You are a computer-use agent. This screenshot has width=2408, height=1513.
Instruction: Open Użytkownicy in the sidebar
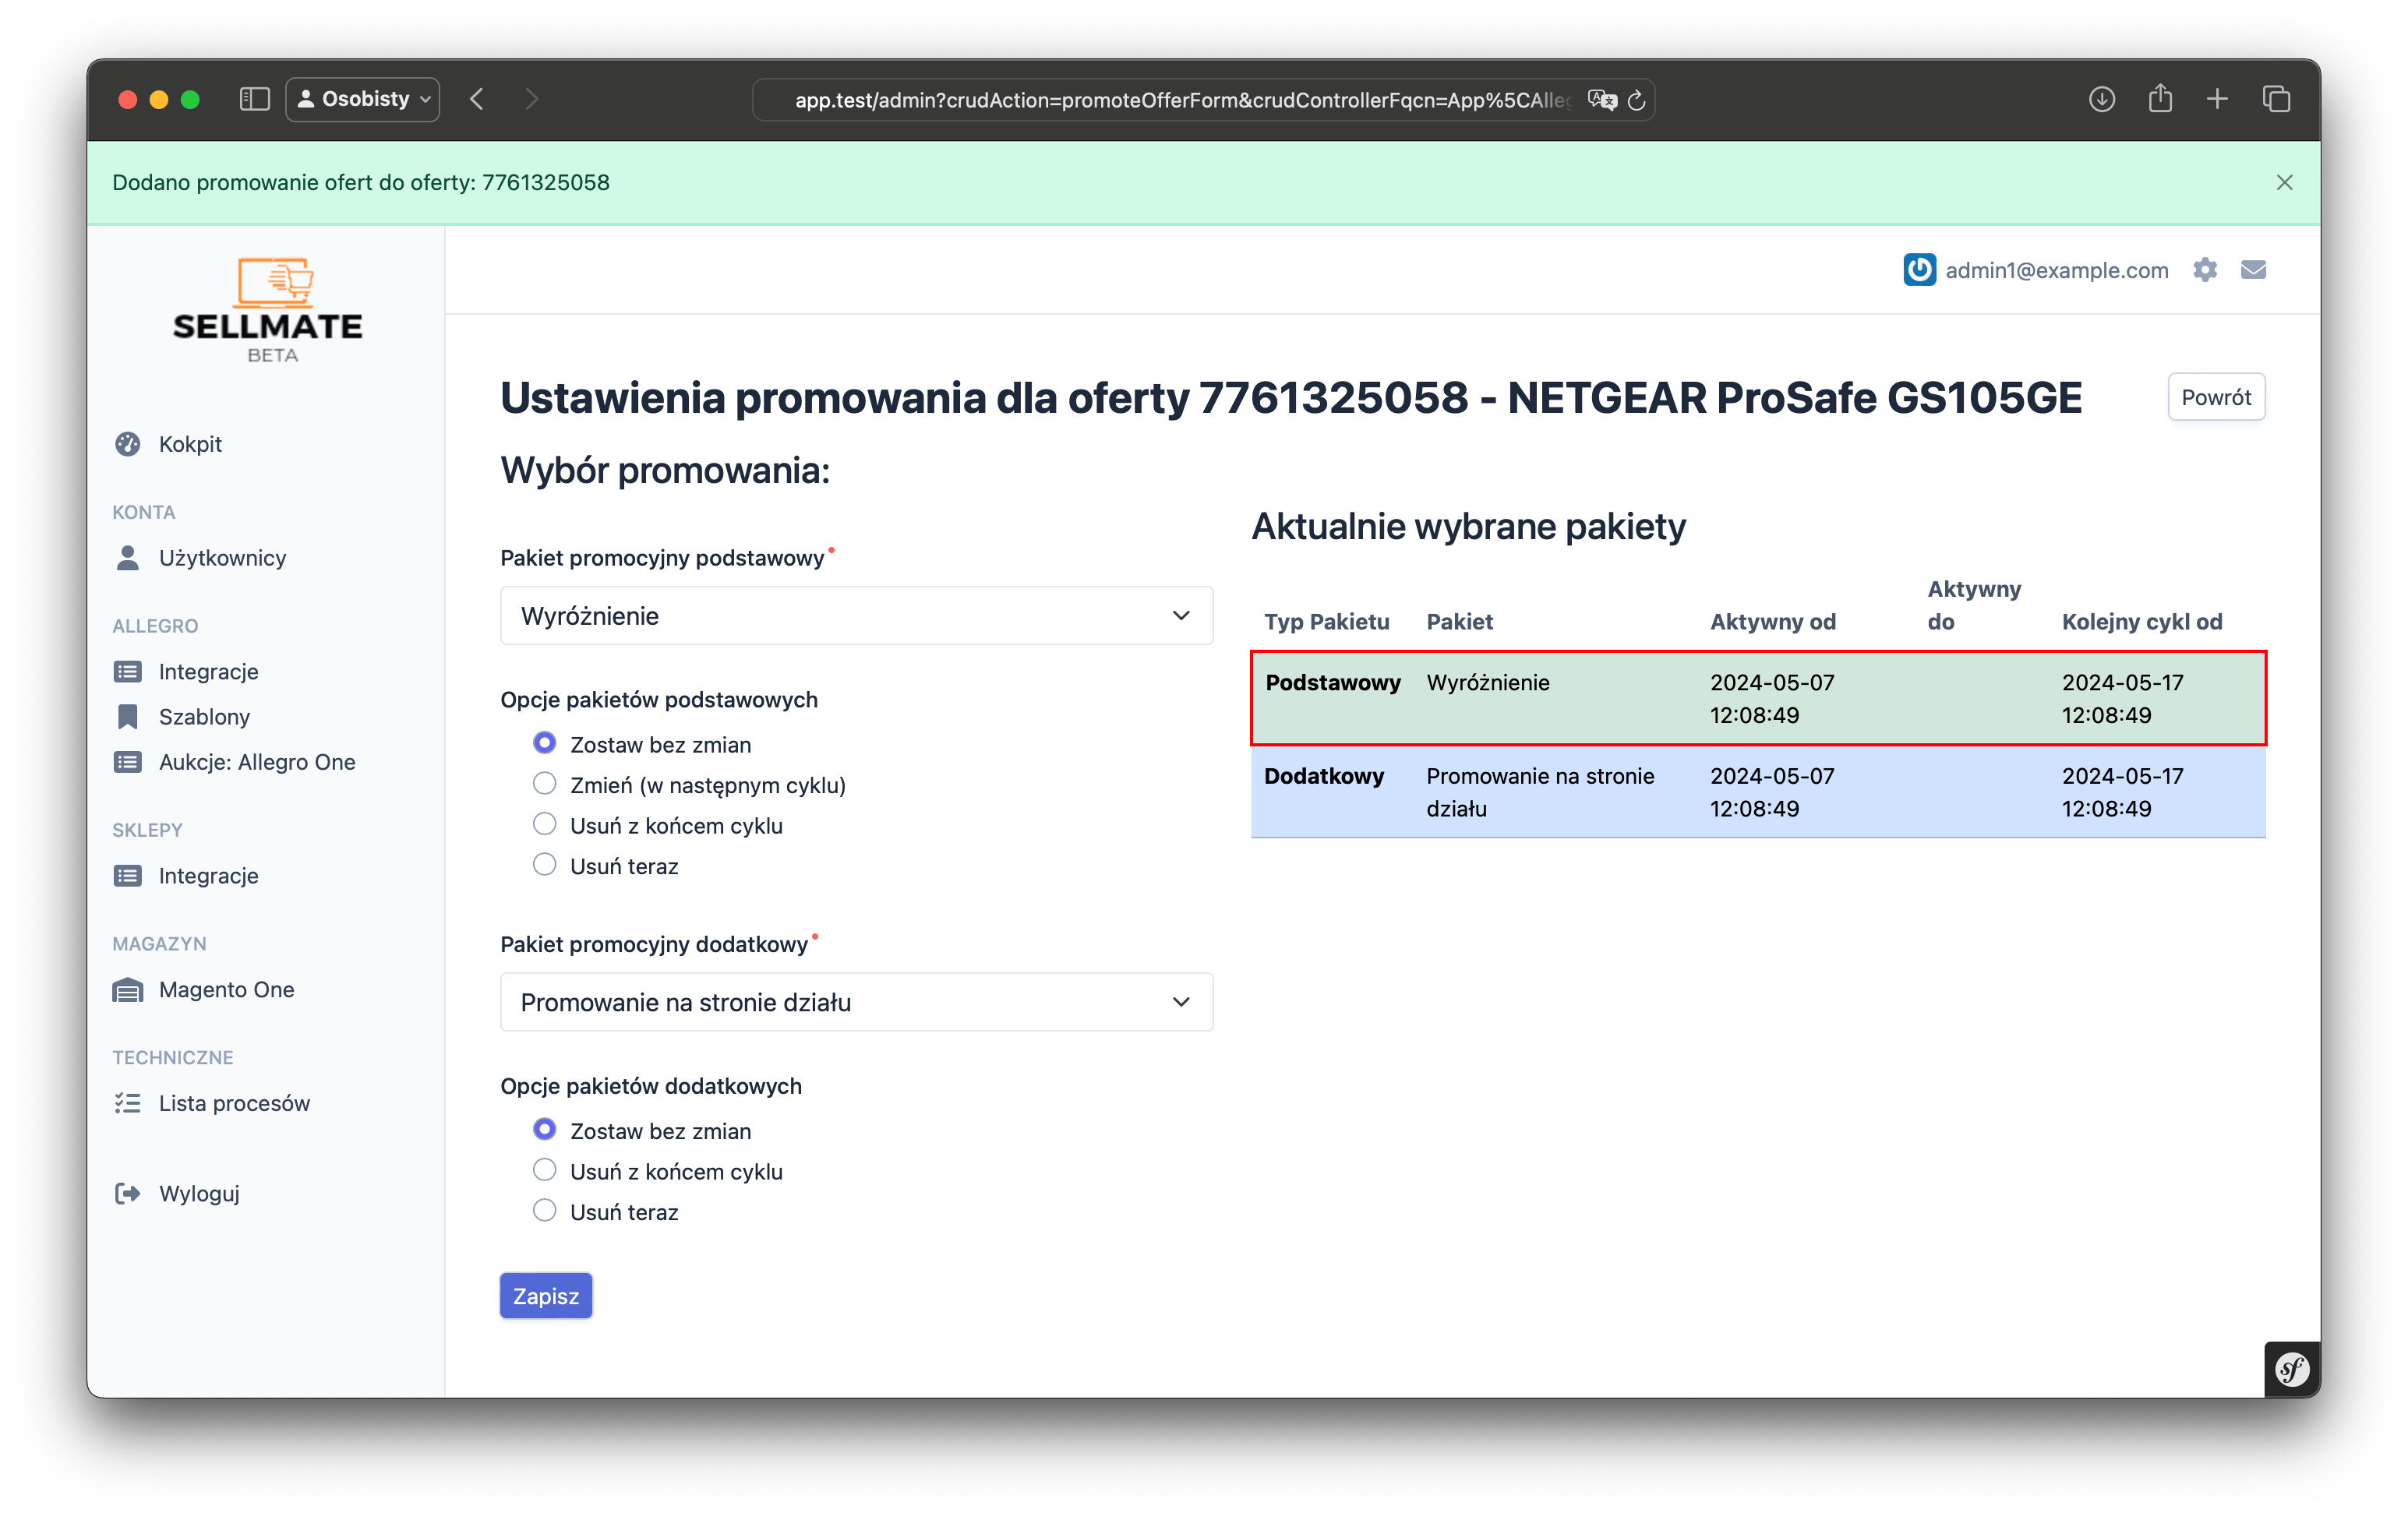[222, 558]
